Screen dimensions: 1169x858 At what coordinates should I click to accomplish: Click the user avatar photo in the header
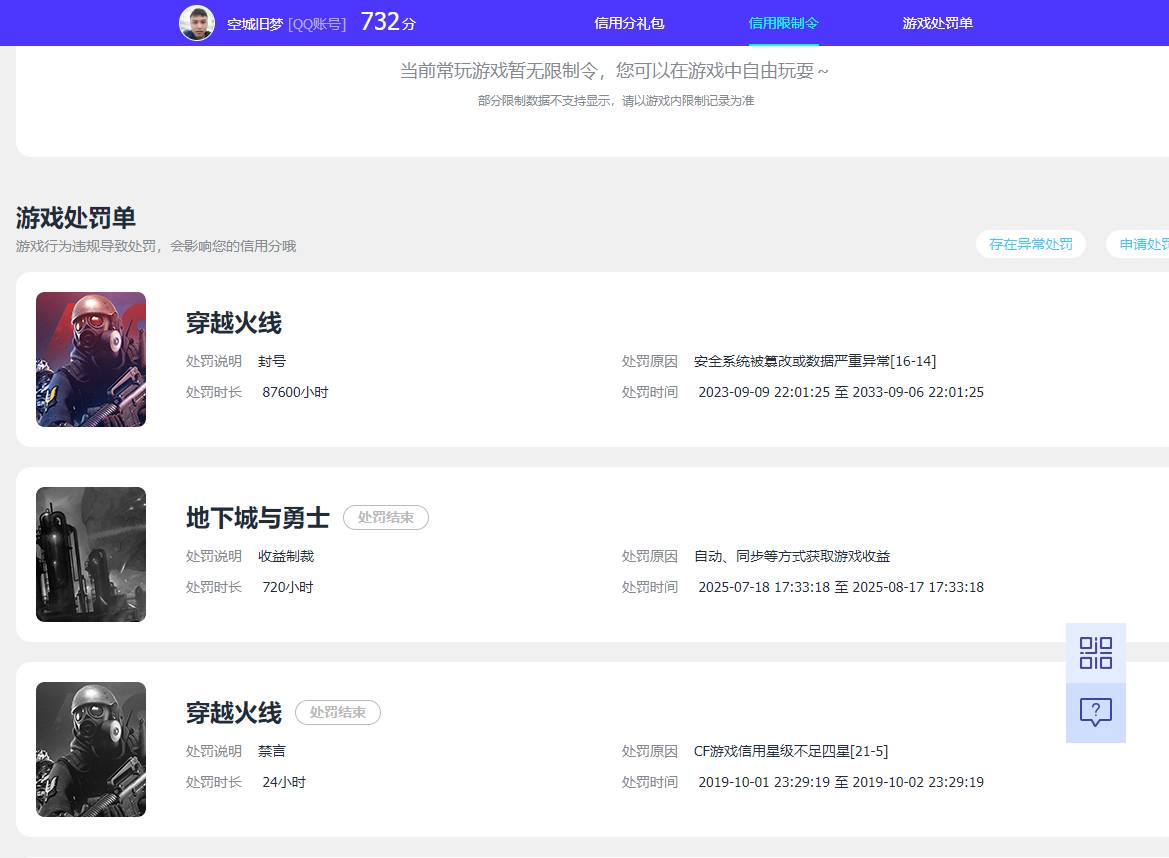[x=197, y=22]
